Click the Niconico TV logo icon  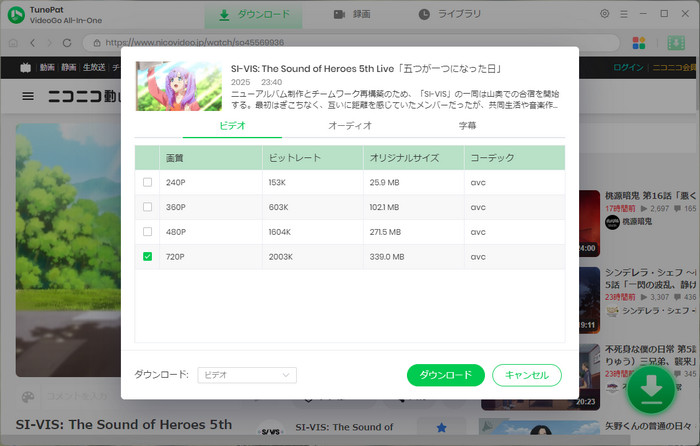pos(25,67)
